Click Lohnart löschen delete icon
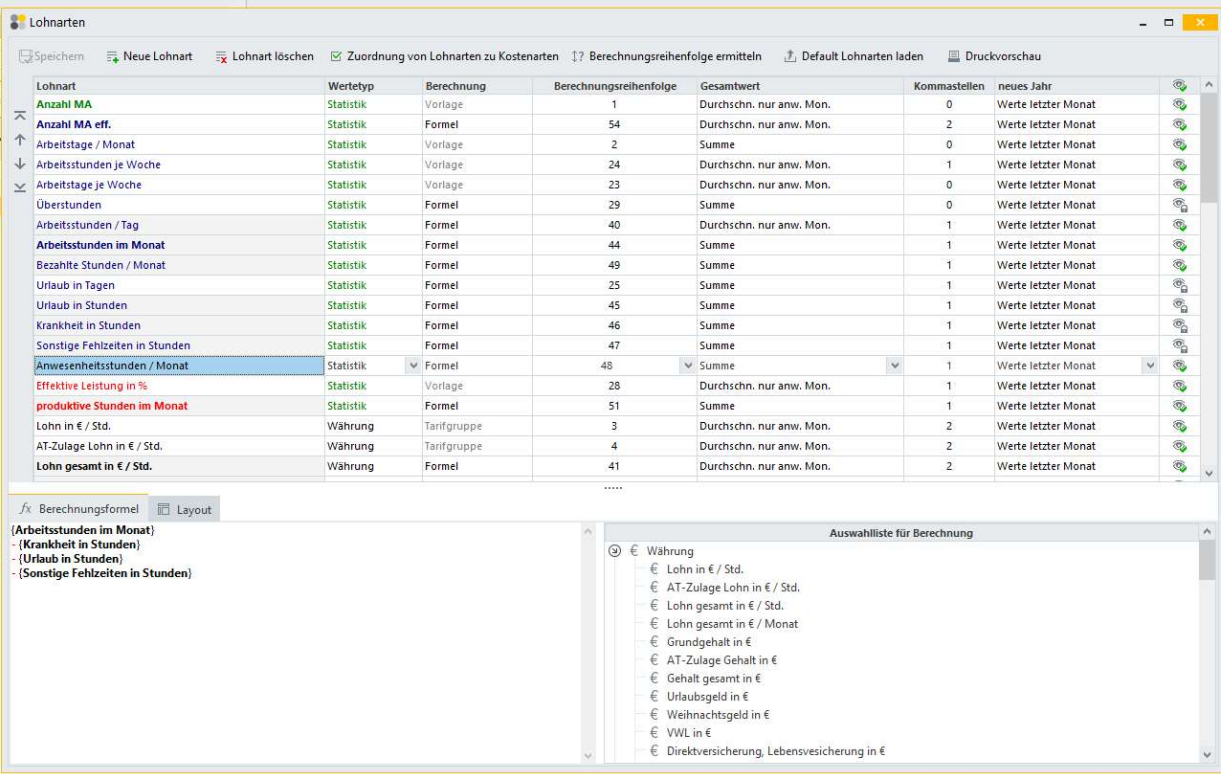This screenshot has height=774, width=1224. 223,56
